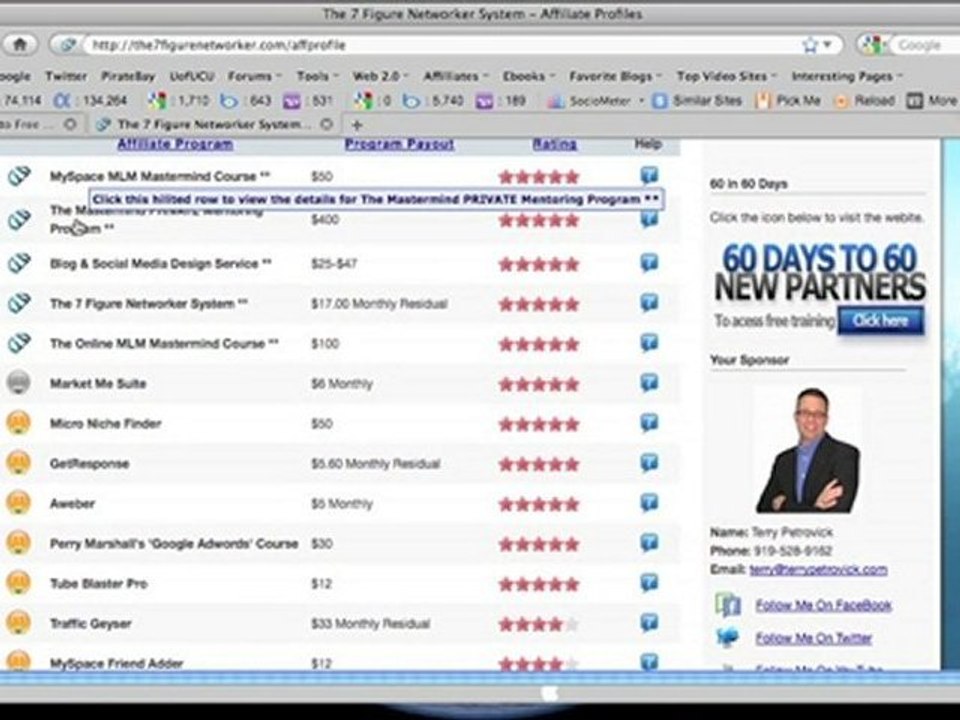Screen dimensions: 960x720
Task: Click the bookmark star in address bar
Action: 810,45
